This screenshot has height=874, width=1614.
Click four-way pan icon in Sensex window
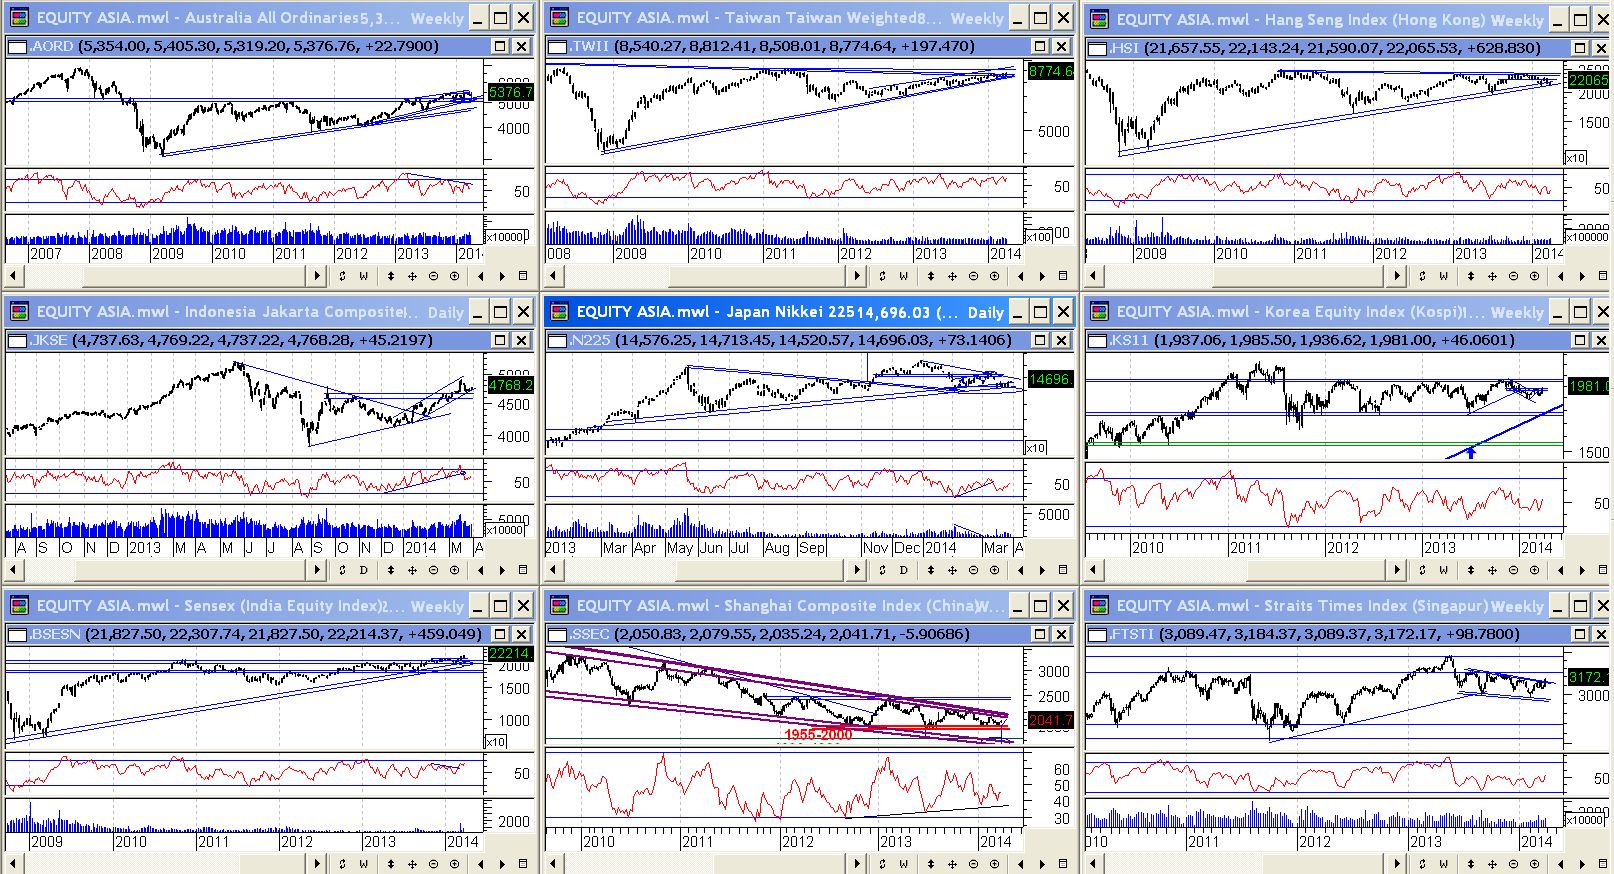(412, 864)
